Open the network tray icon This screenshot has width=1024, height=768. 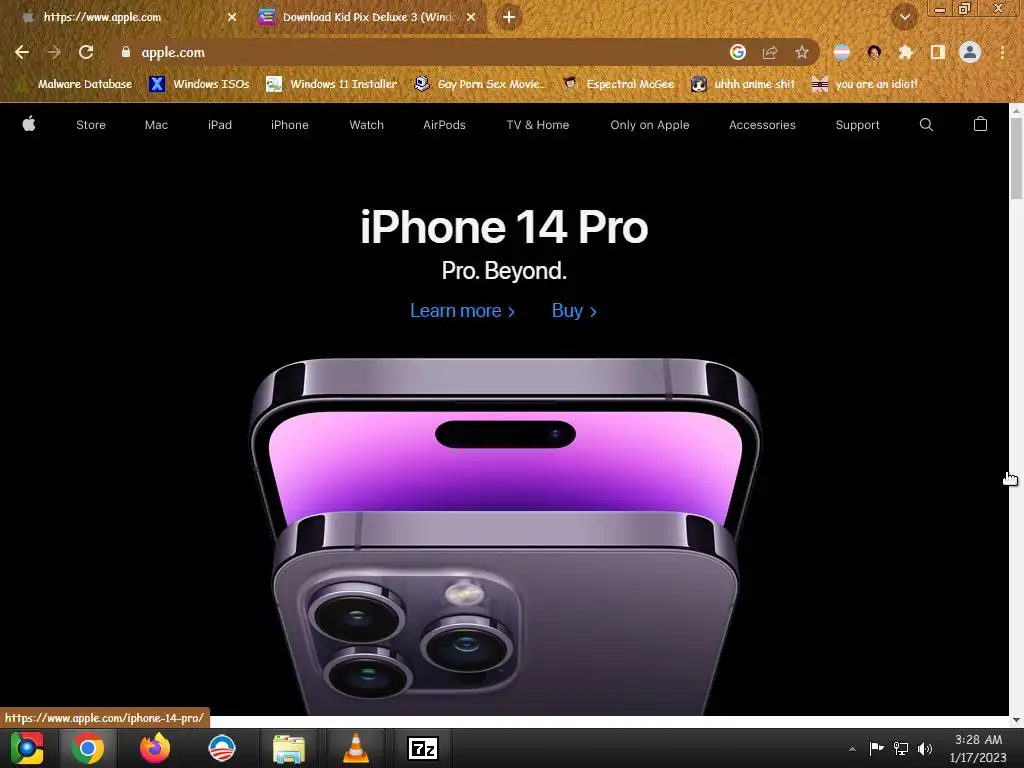point(901,748)
